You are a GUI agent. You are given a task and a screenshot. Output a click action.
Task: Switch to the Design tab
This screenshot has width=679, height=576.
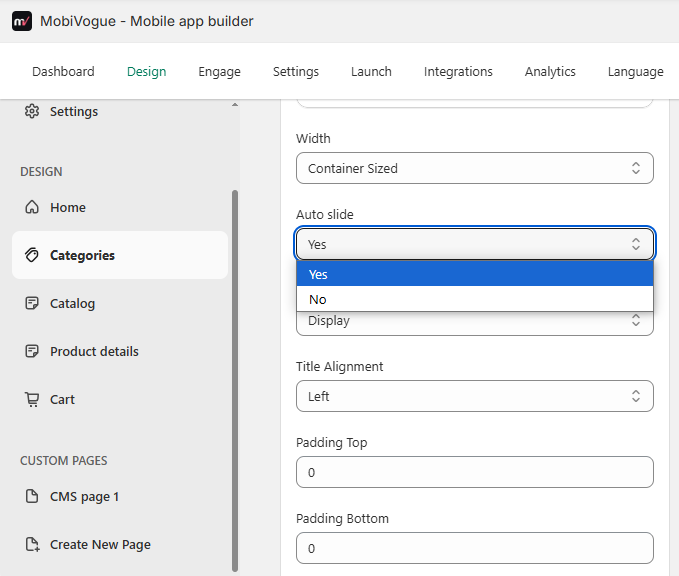click(x=146, y=71)
